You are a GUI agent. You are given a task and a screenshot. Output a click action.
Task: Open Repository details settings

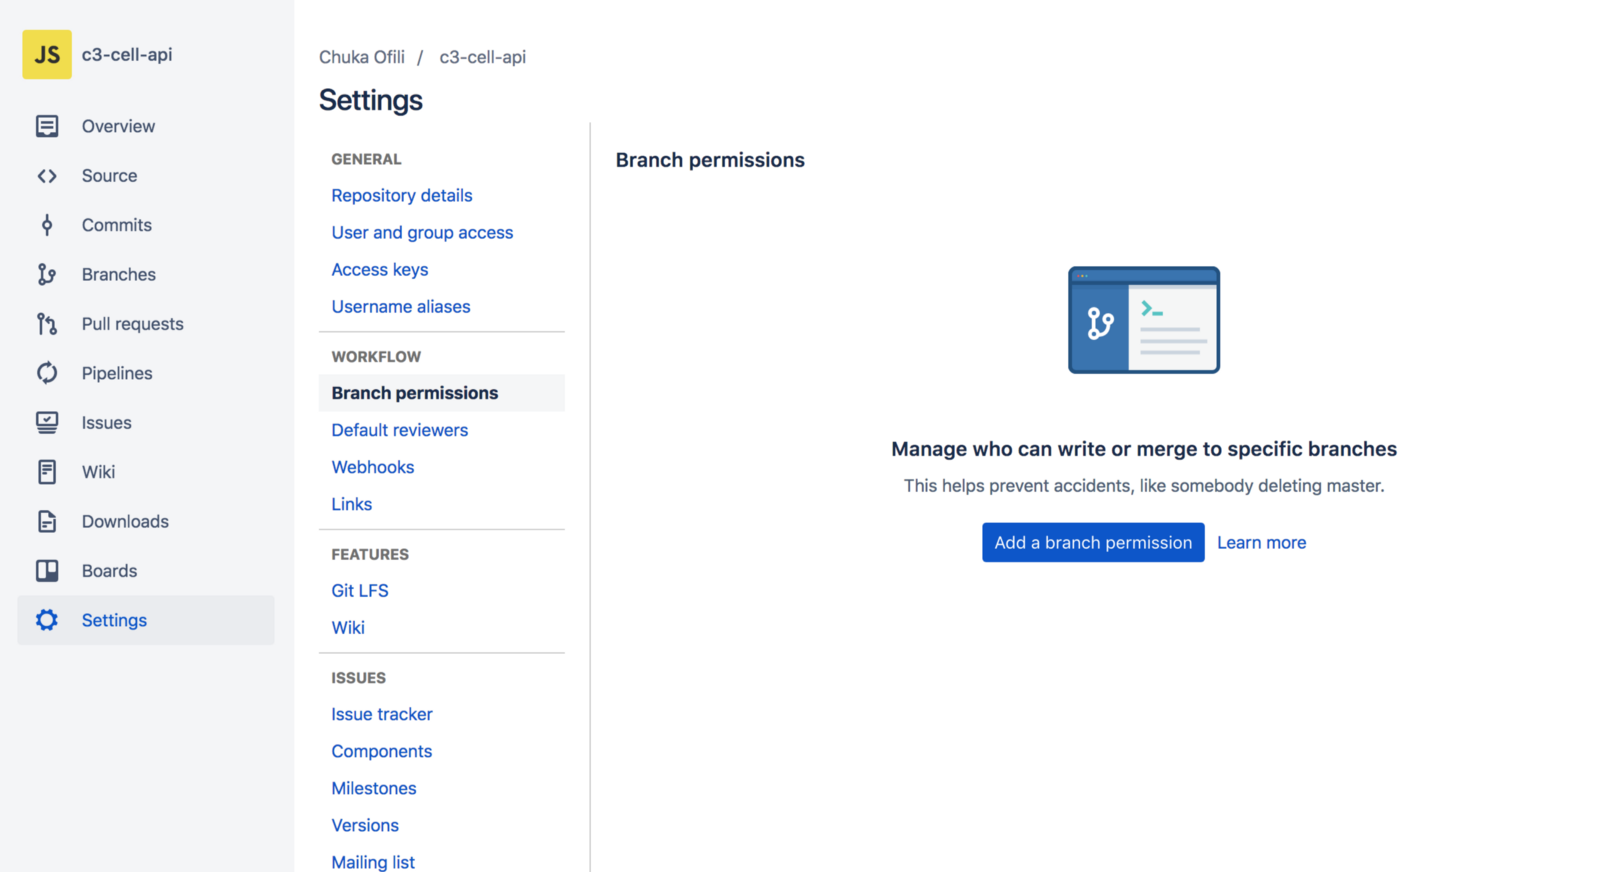[x=402, y=195]
